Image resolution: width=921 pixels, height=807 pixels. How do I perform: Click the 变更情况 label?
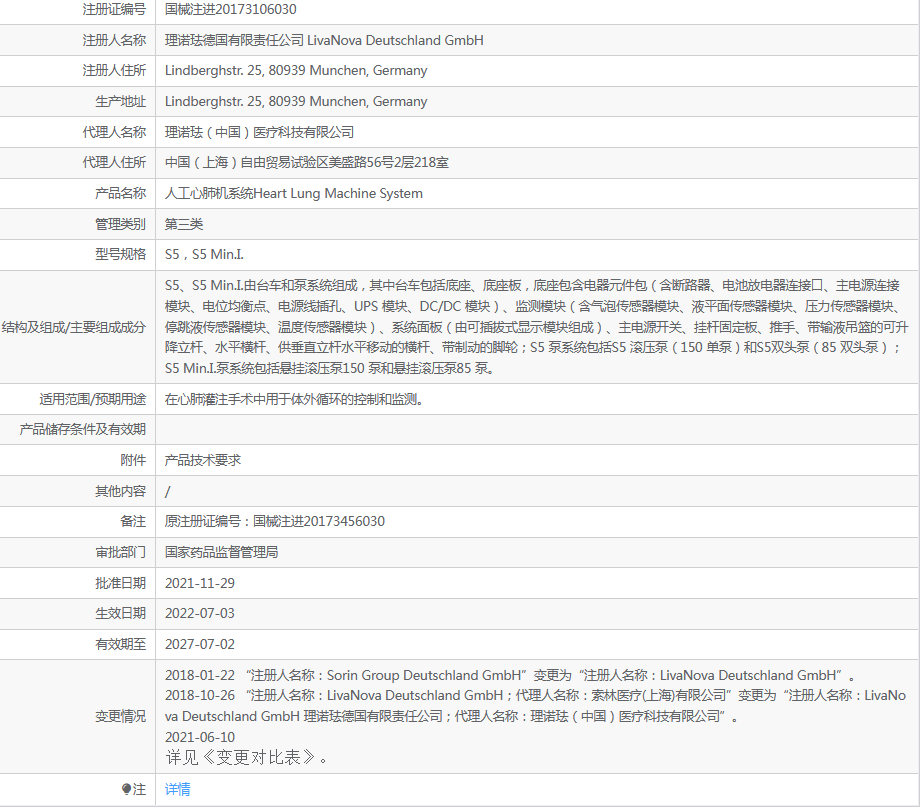[x=120, y=716]
